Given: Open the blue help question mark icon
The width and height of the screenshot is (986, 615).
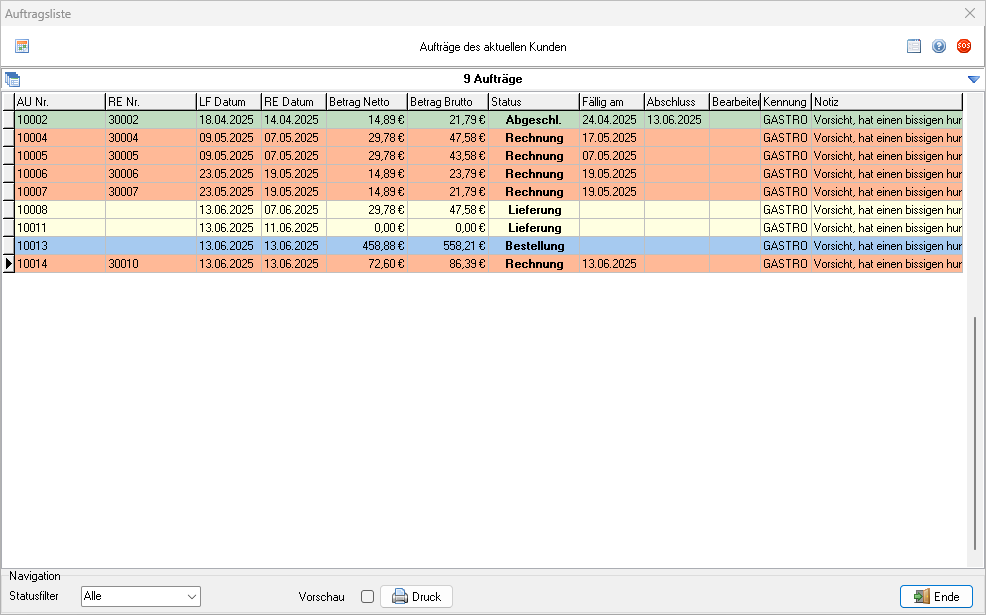Looking at the screenshot, I should pos(939,46).
